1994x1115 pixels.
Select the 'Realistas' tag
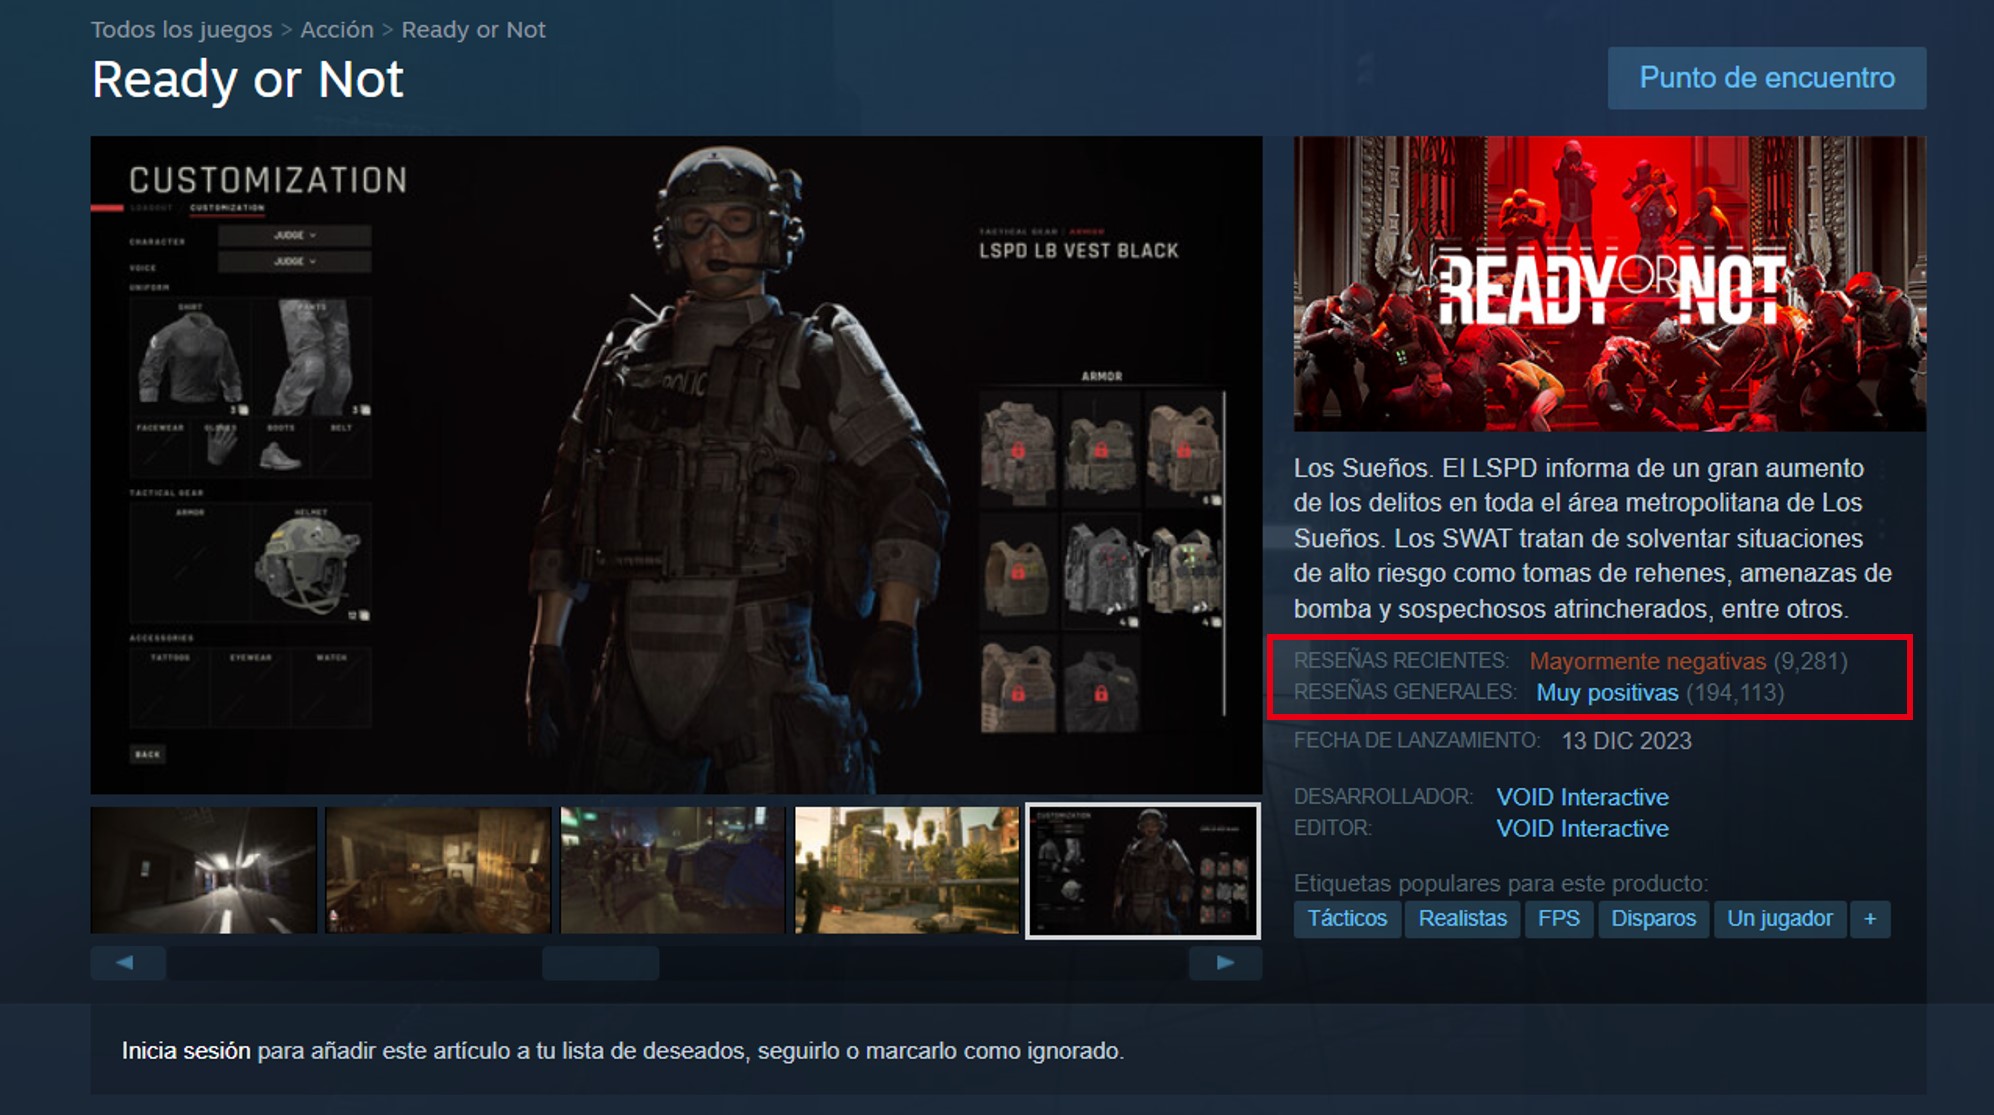coord(1462,918)
